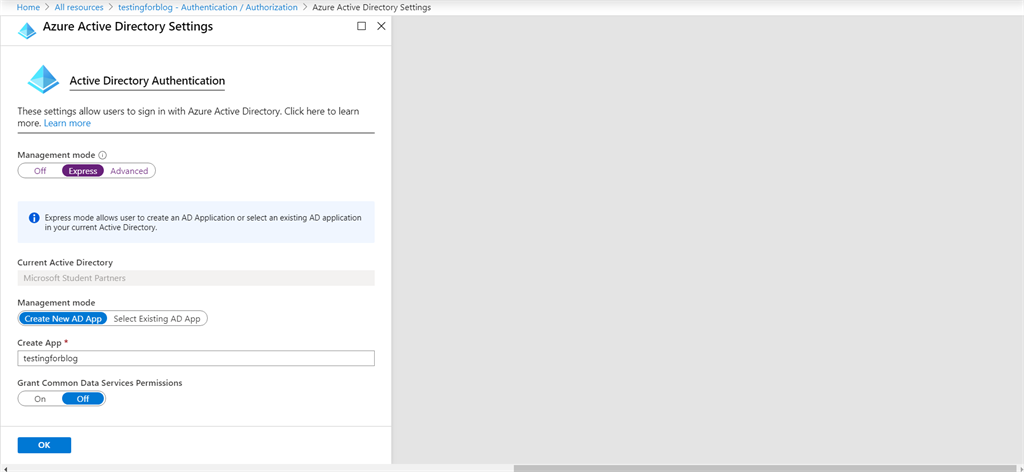Click the Create App label
This screenshot has width=1024, height=472.
pos(40,342)
